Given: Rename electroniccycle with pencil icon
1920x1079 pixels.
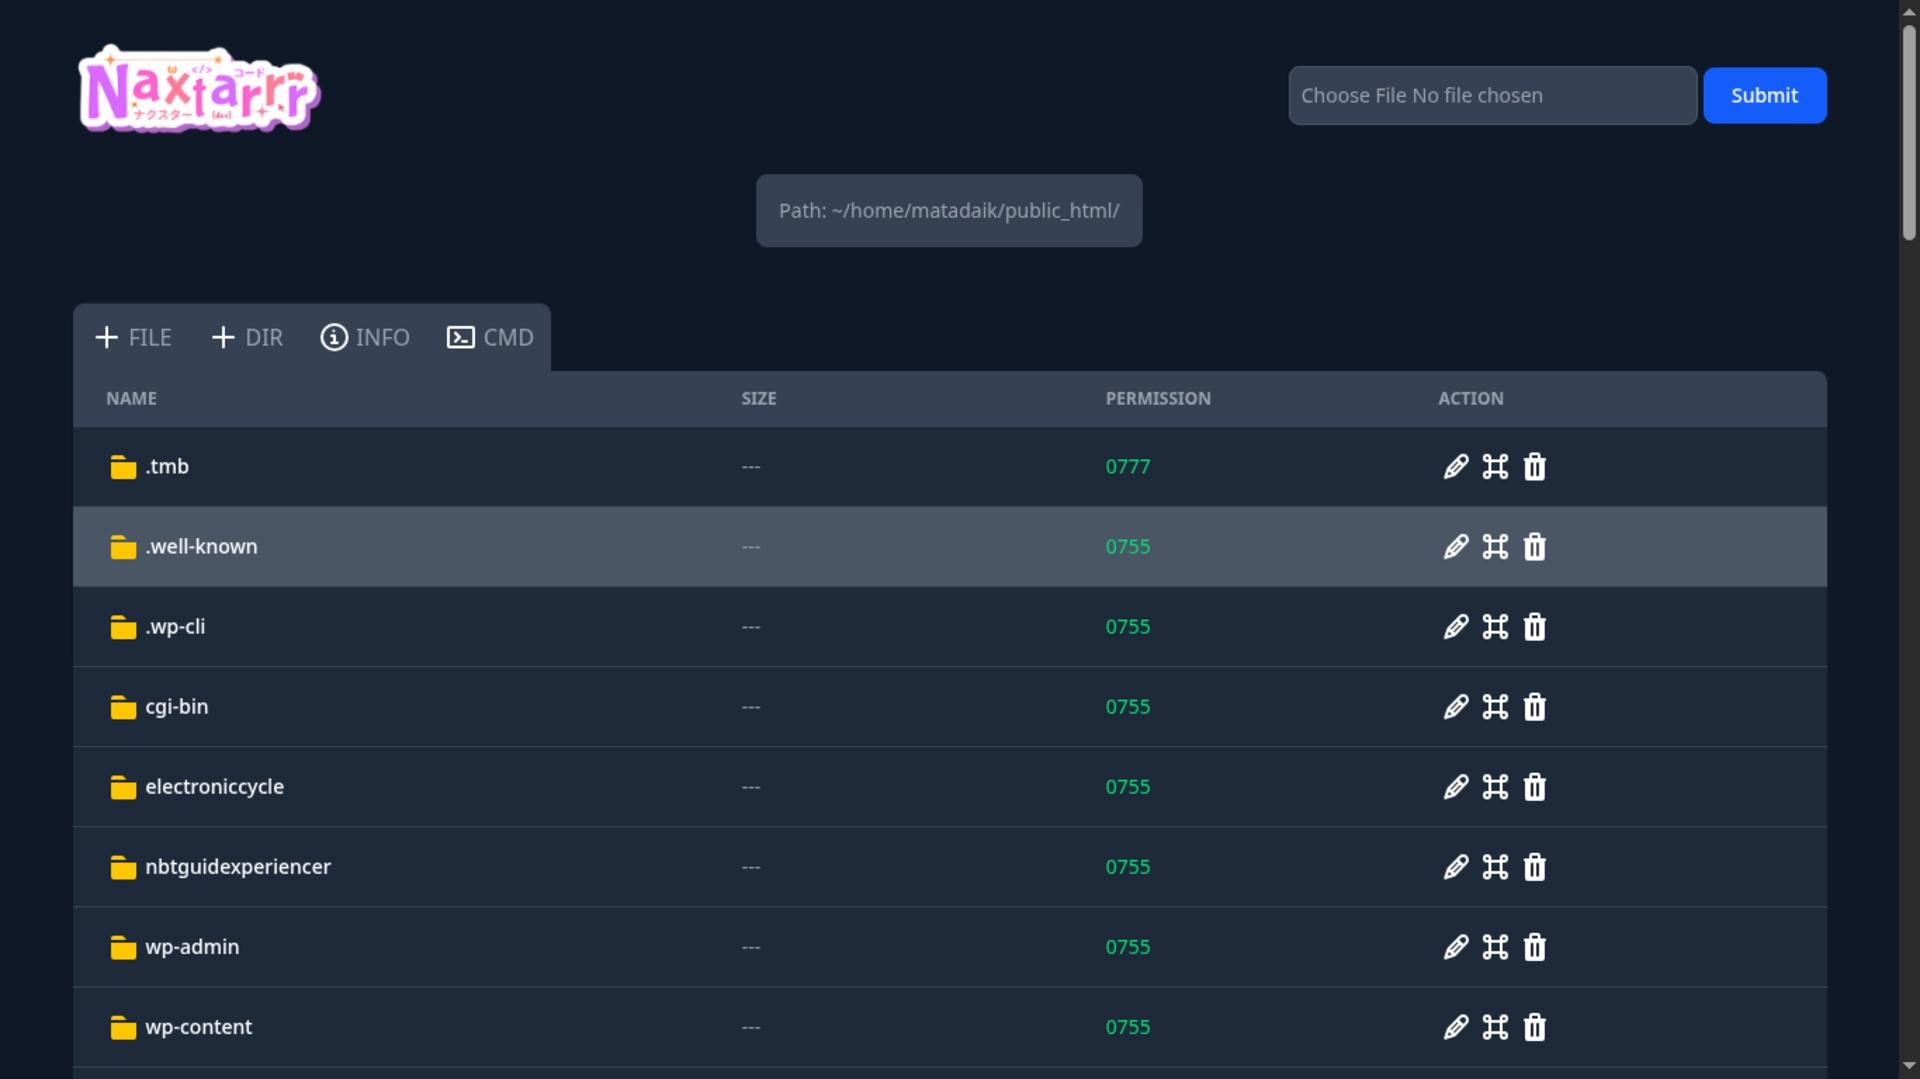Looking at the screenshot, I should [1456, 787].
